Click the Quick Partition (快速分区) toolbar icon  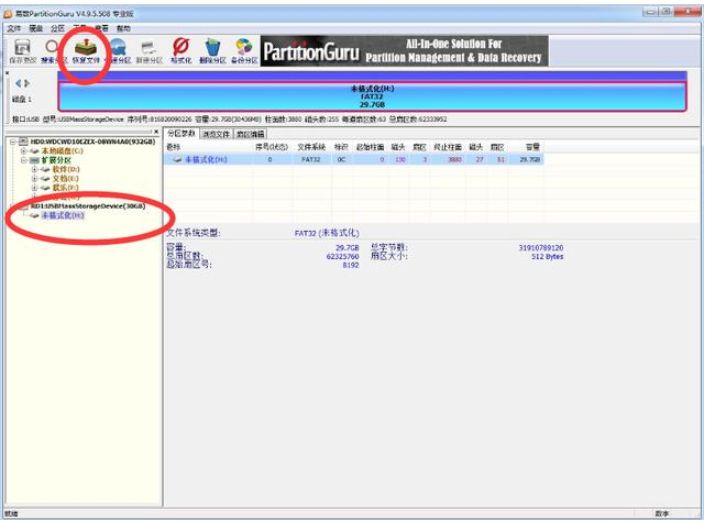[118, 47]
